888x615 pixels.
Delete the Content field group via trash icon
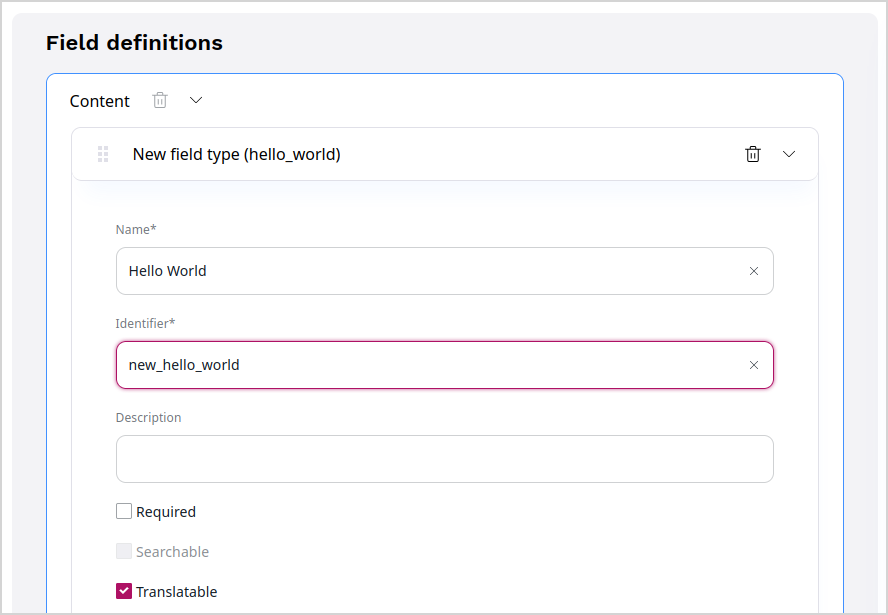160,100
